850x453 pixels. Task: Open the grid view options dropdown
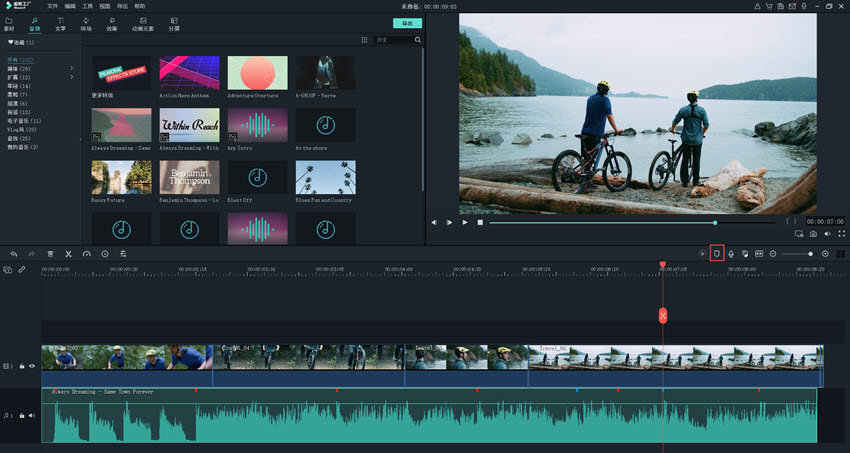(x=365, y=40)
